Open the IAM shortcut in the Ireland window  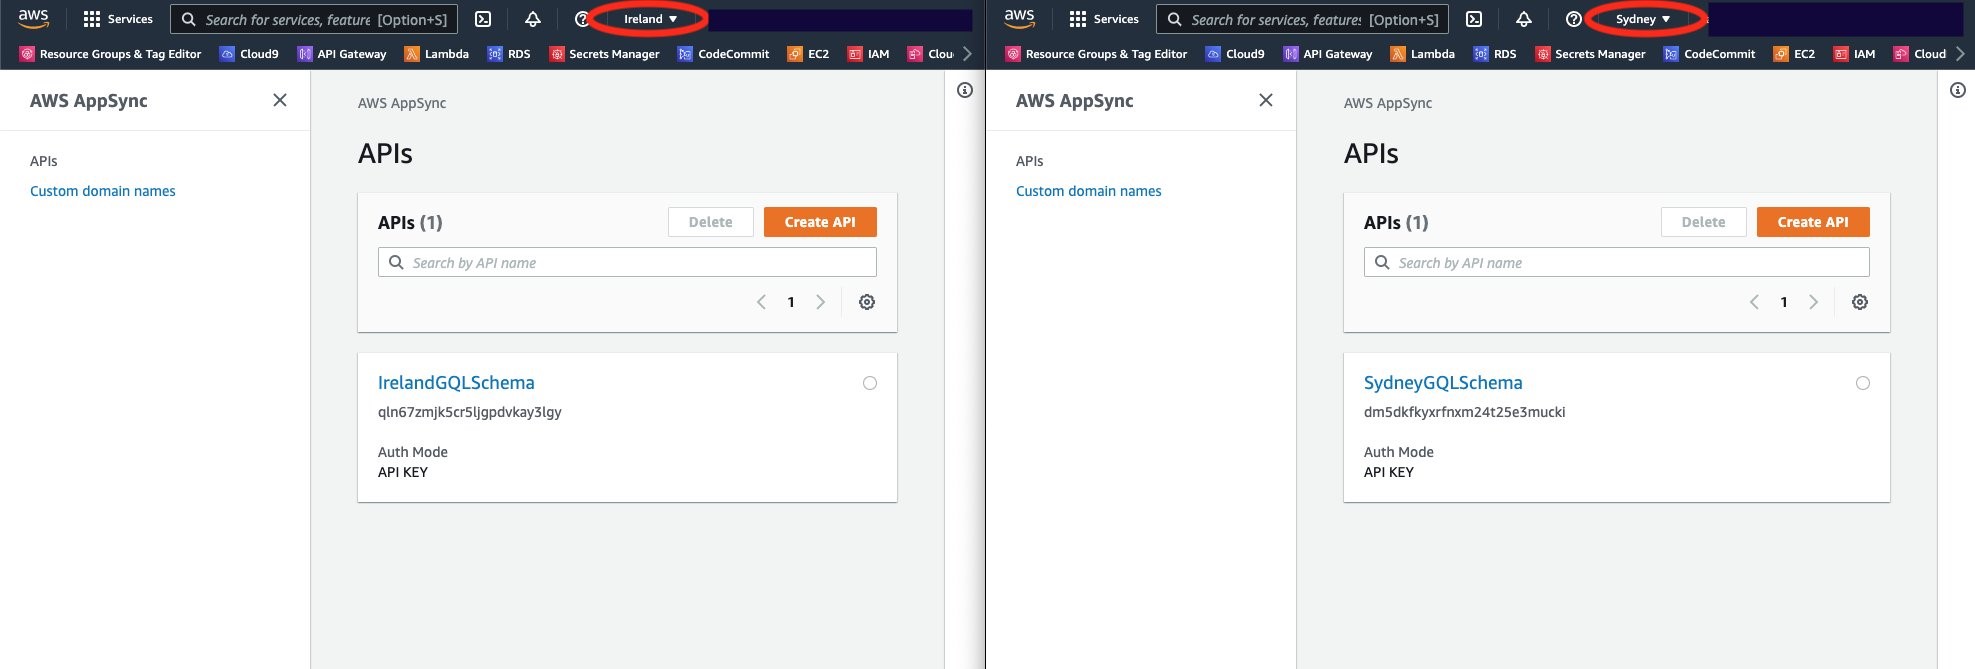tap(869, 54)
